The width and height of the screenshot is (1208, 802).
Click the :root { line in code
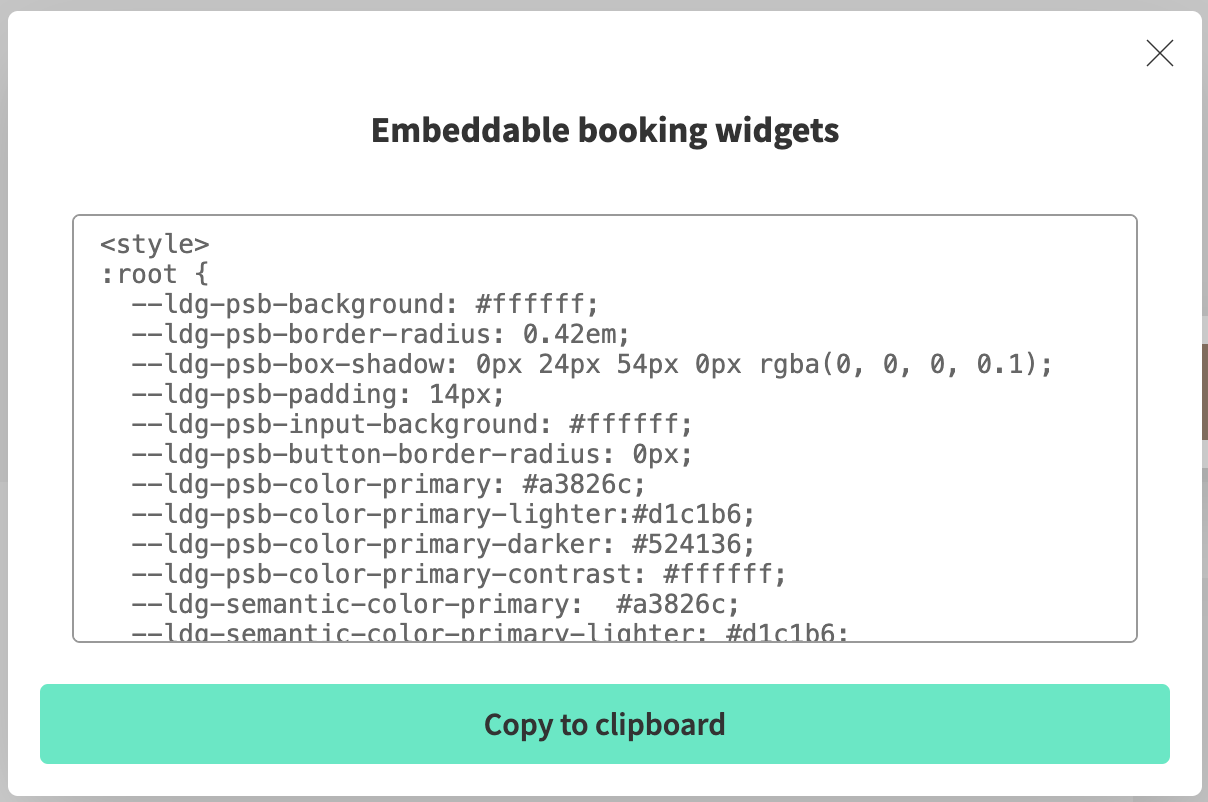[154, 274]
